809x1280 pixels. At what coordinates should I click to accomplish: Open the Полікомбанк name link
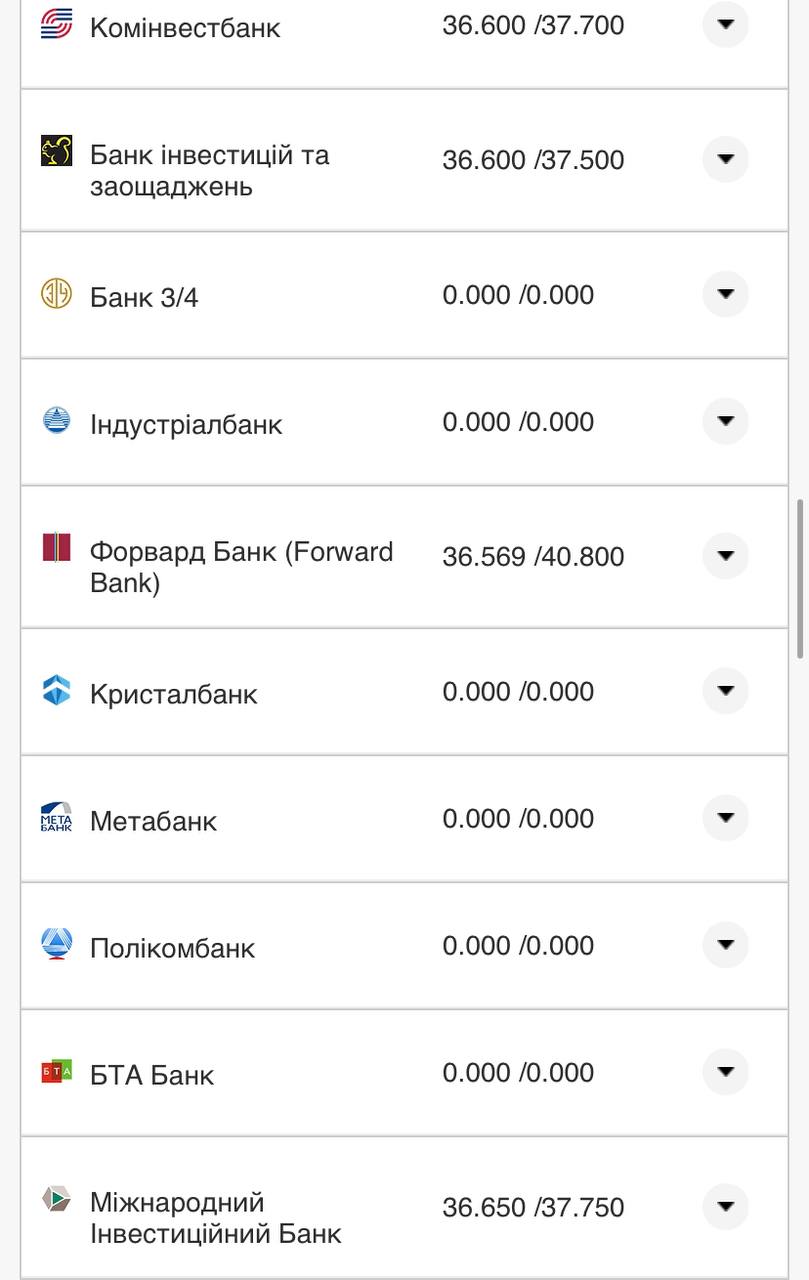click(x=172, y=948)
